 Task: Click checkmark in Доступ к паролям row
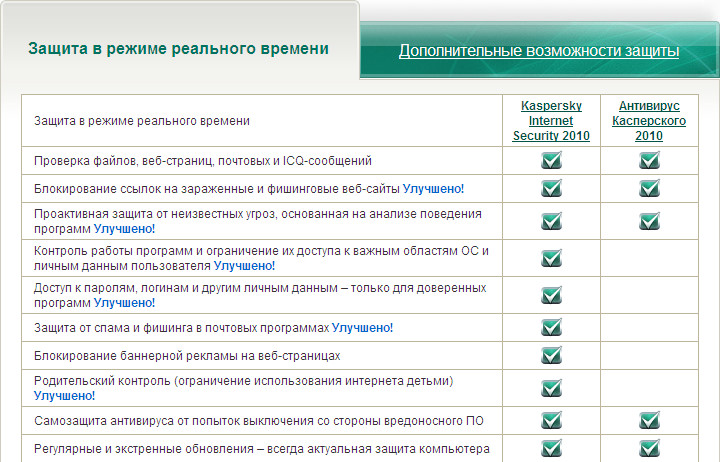[551, 295]
